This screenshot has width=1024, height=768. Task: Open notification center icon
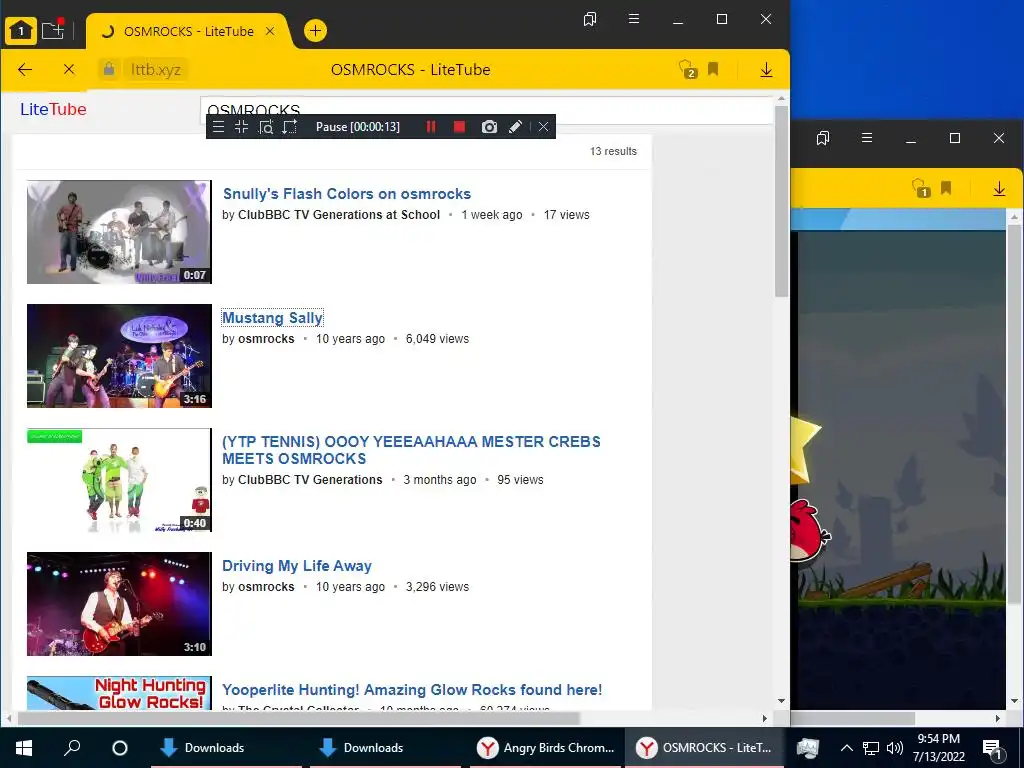coord(993,748)
